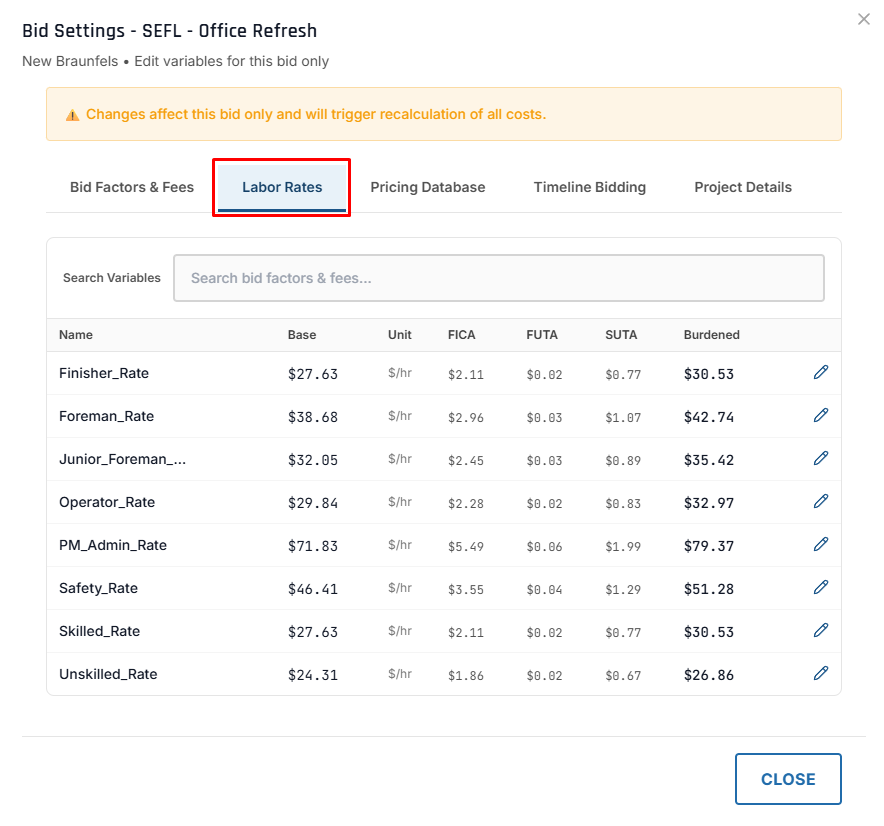
Task: Edit the Skilled_Rate row with pencil icon
Action: [x=820, y=630]
